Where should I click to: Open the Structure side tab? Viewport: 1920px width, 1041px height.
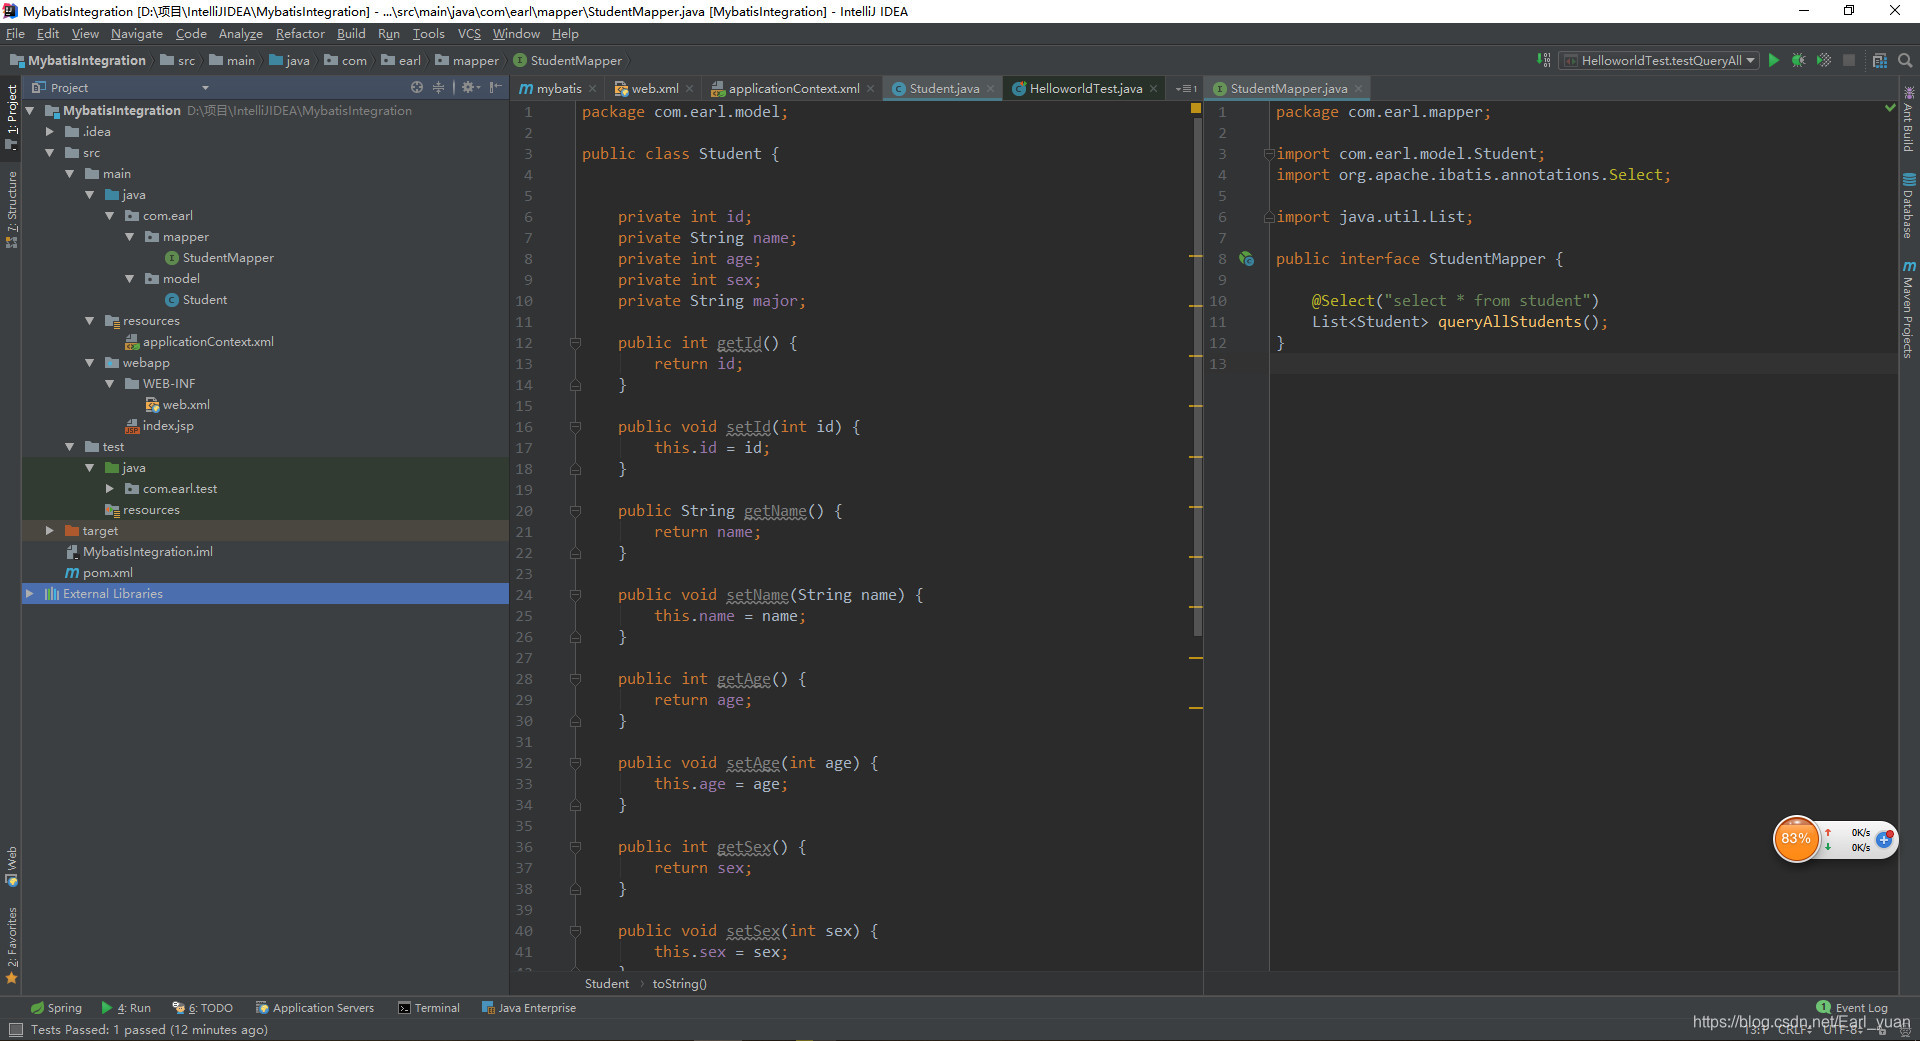coord(12,209)
